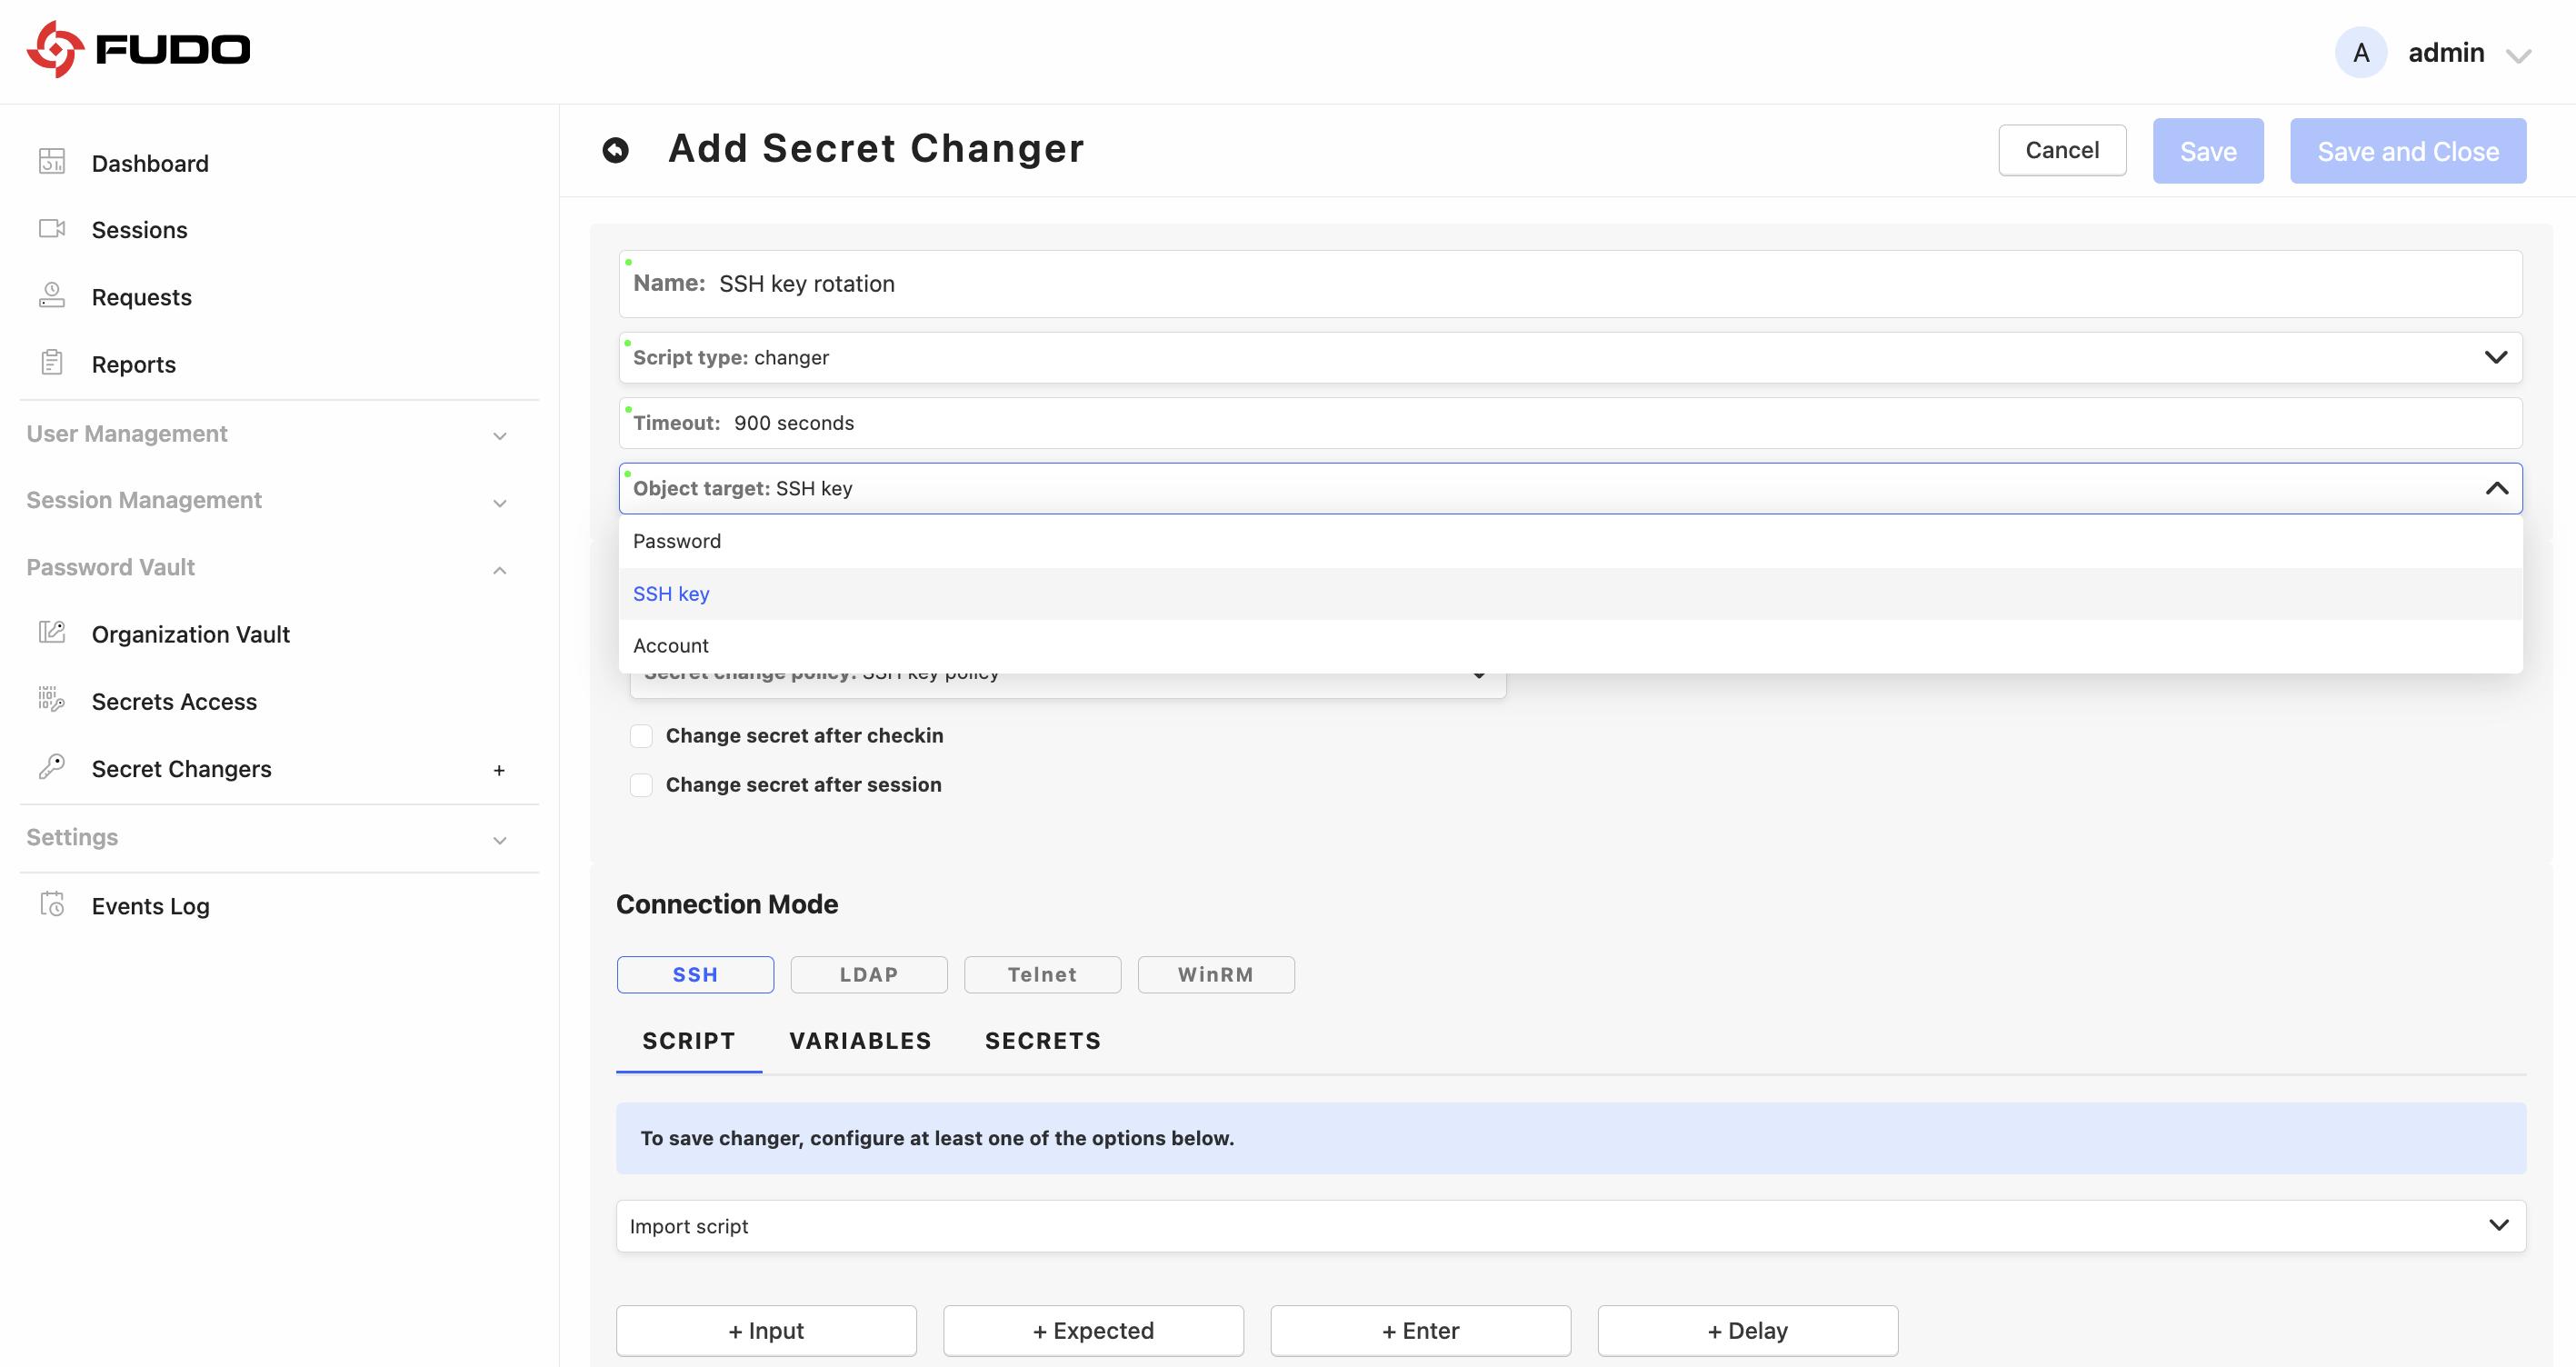Add an Expected script step
2576x1367 pixels.
(1093, 1330)
